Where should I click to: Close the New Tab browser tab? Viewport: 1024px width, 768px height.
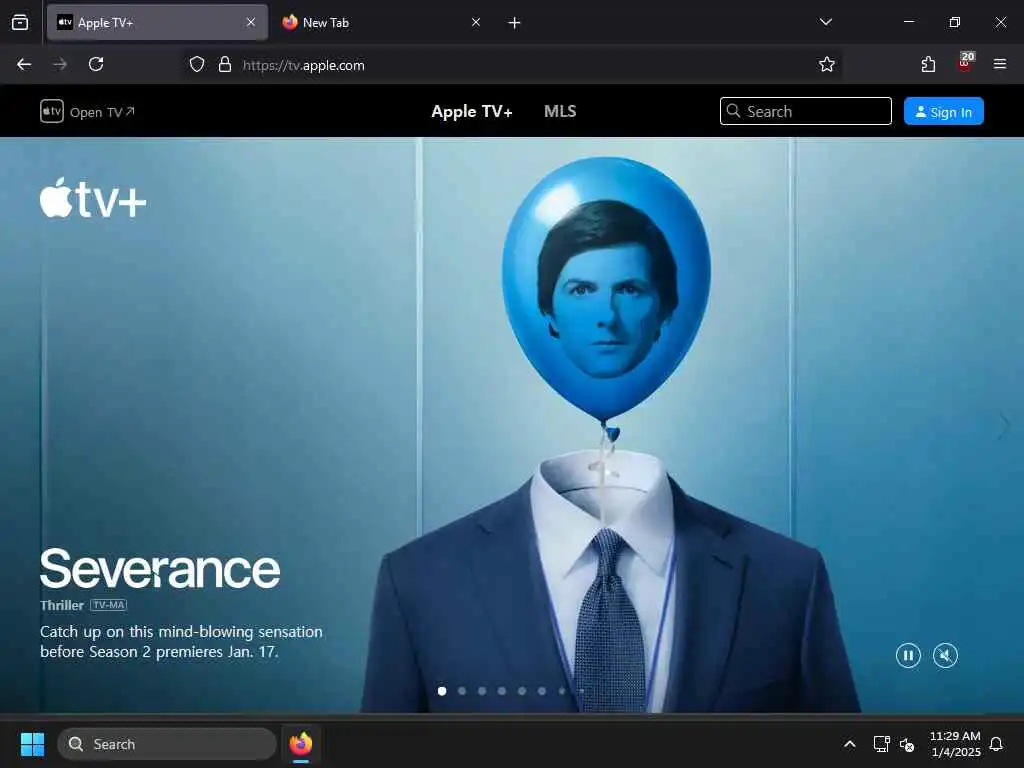[476, 22]
